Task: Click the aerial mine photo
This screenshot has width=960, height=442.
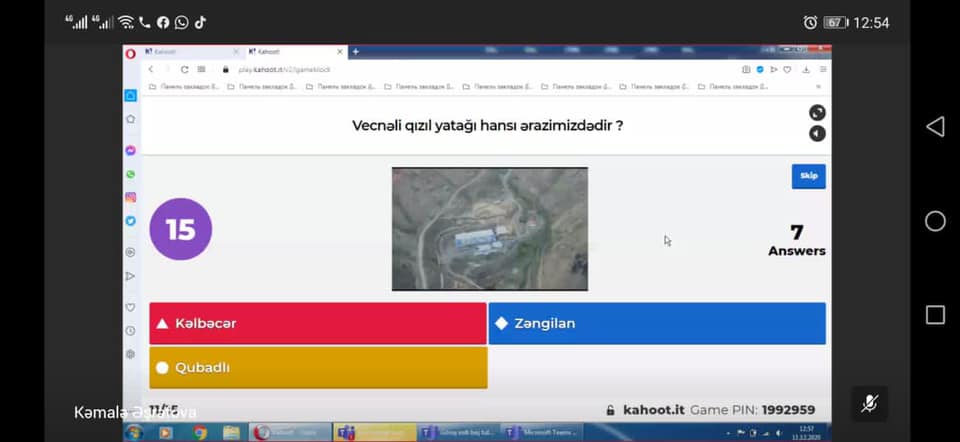Action: (490, 229)
